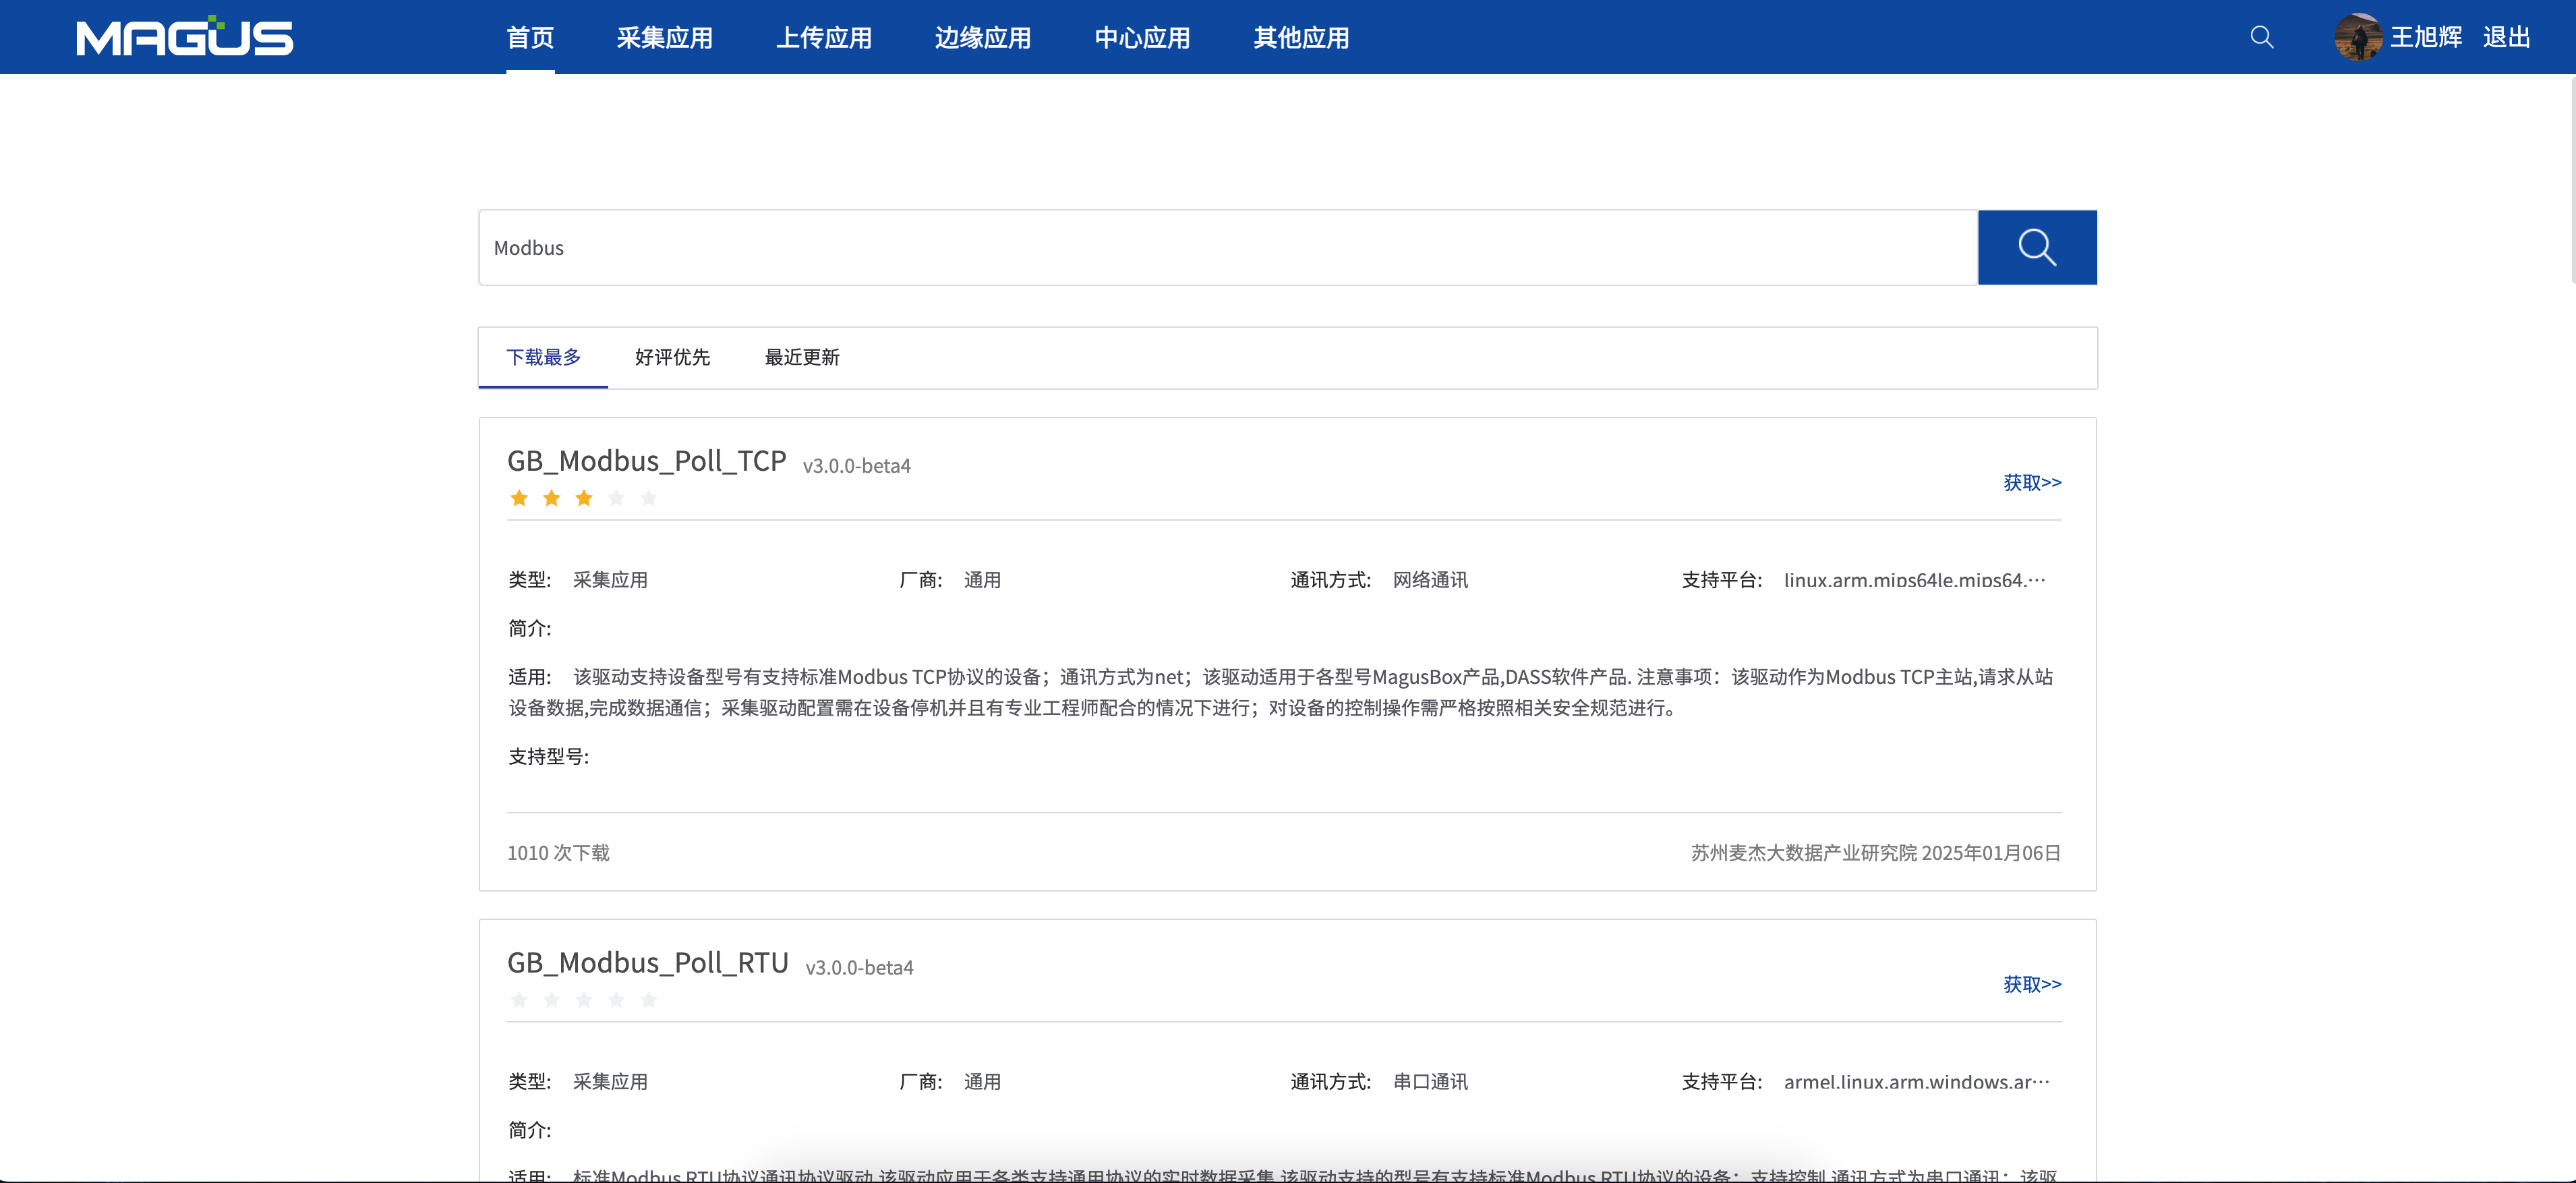Click 串口通讯 communication value

coord(1430,1082)
